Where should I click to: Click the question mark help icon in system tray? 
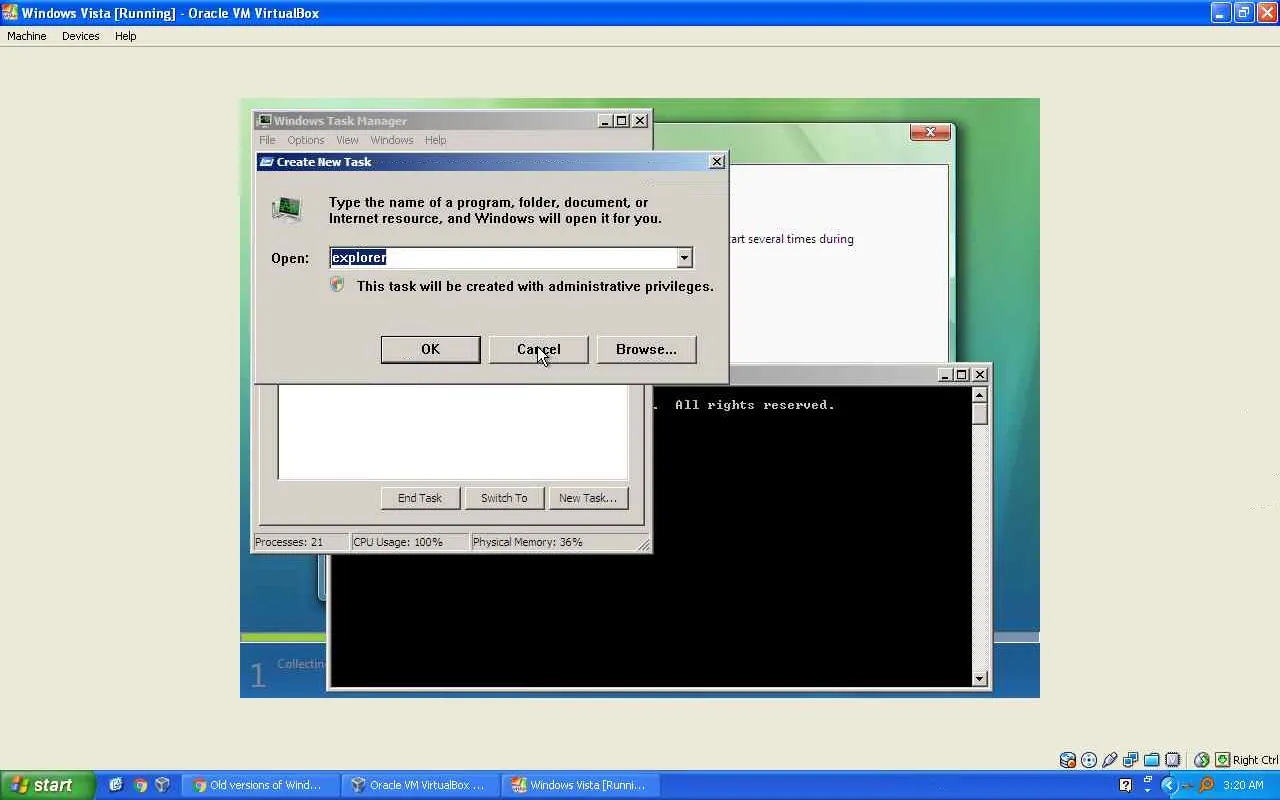pyautogui.click(x=1126, y=785)
